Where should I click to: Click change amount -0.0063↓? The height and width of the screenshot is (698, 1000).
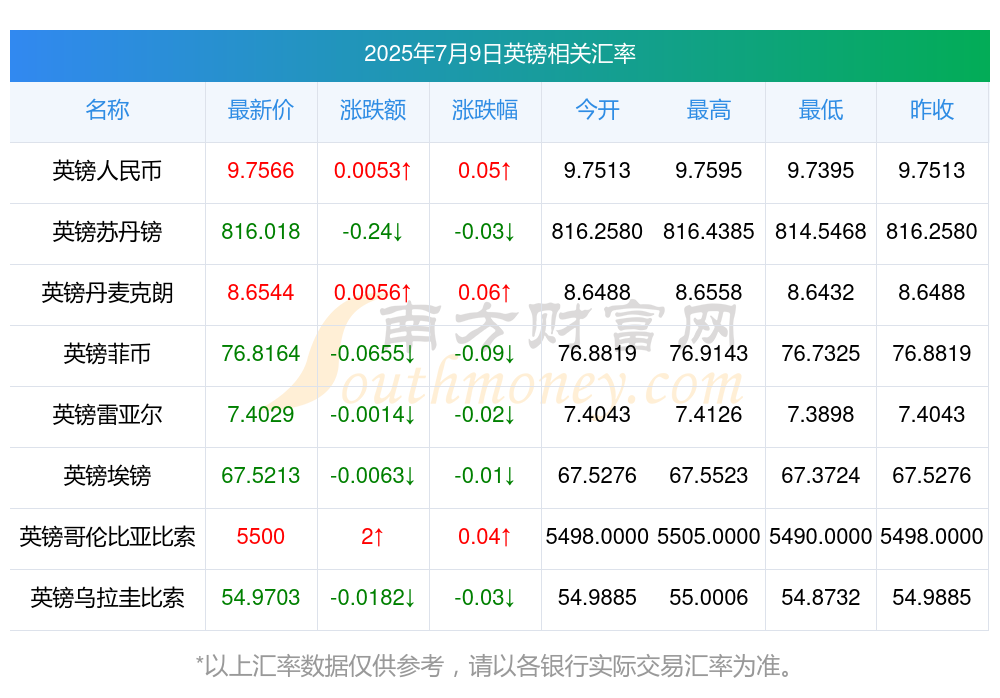(373, 476)
